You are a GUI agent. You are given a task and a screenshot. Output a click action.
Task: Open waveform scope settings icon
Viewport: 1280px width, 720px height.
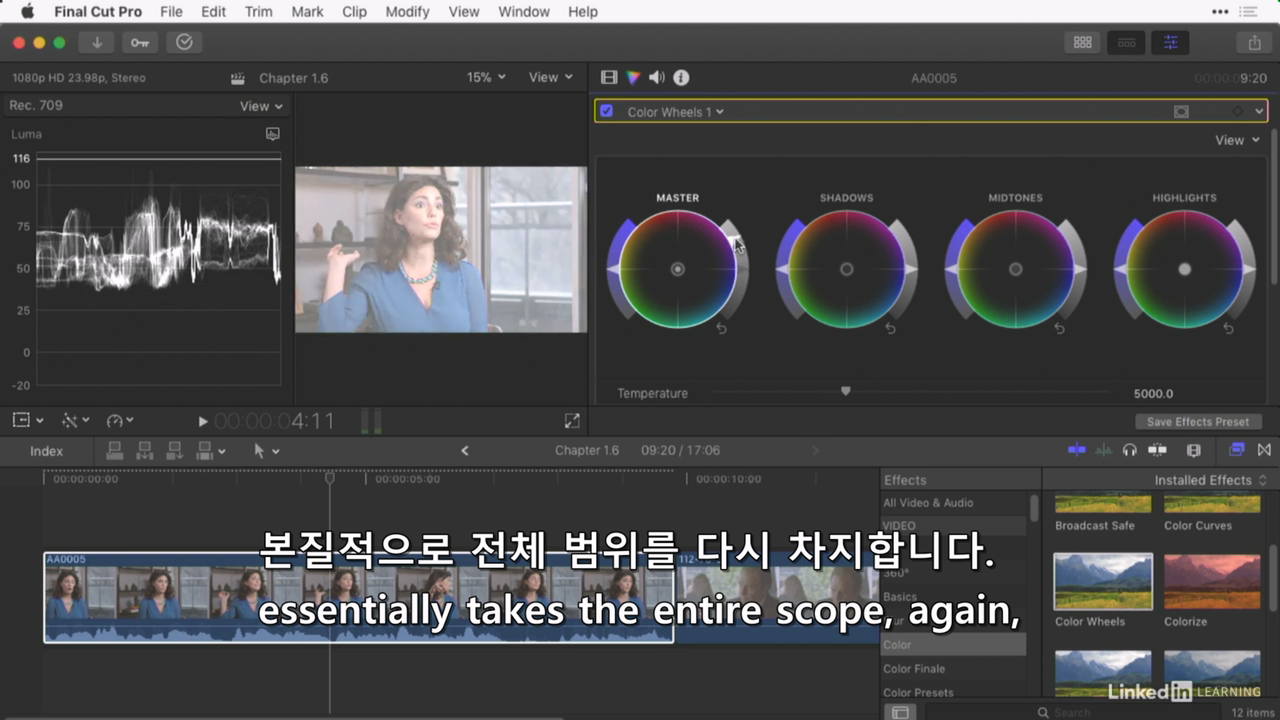[272, 134]
